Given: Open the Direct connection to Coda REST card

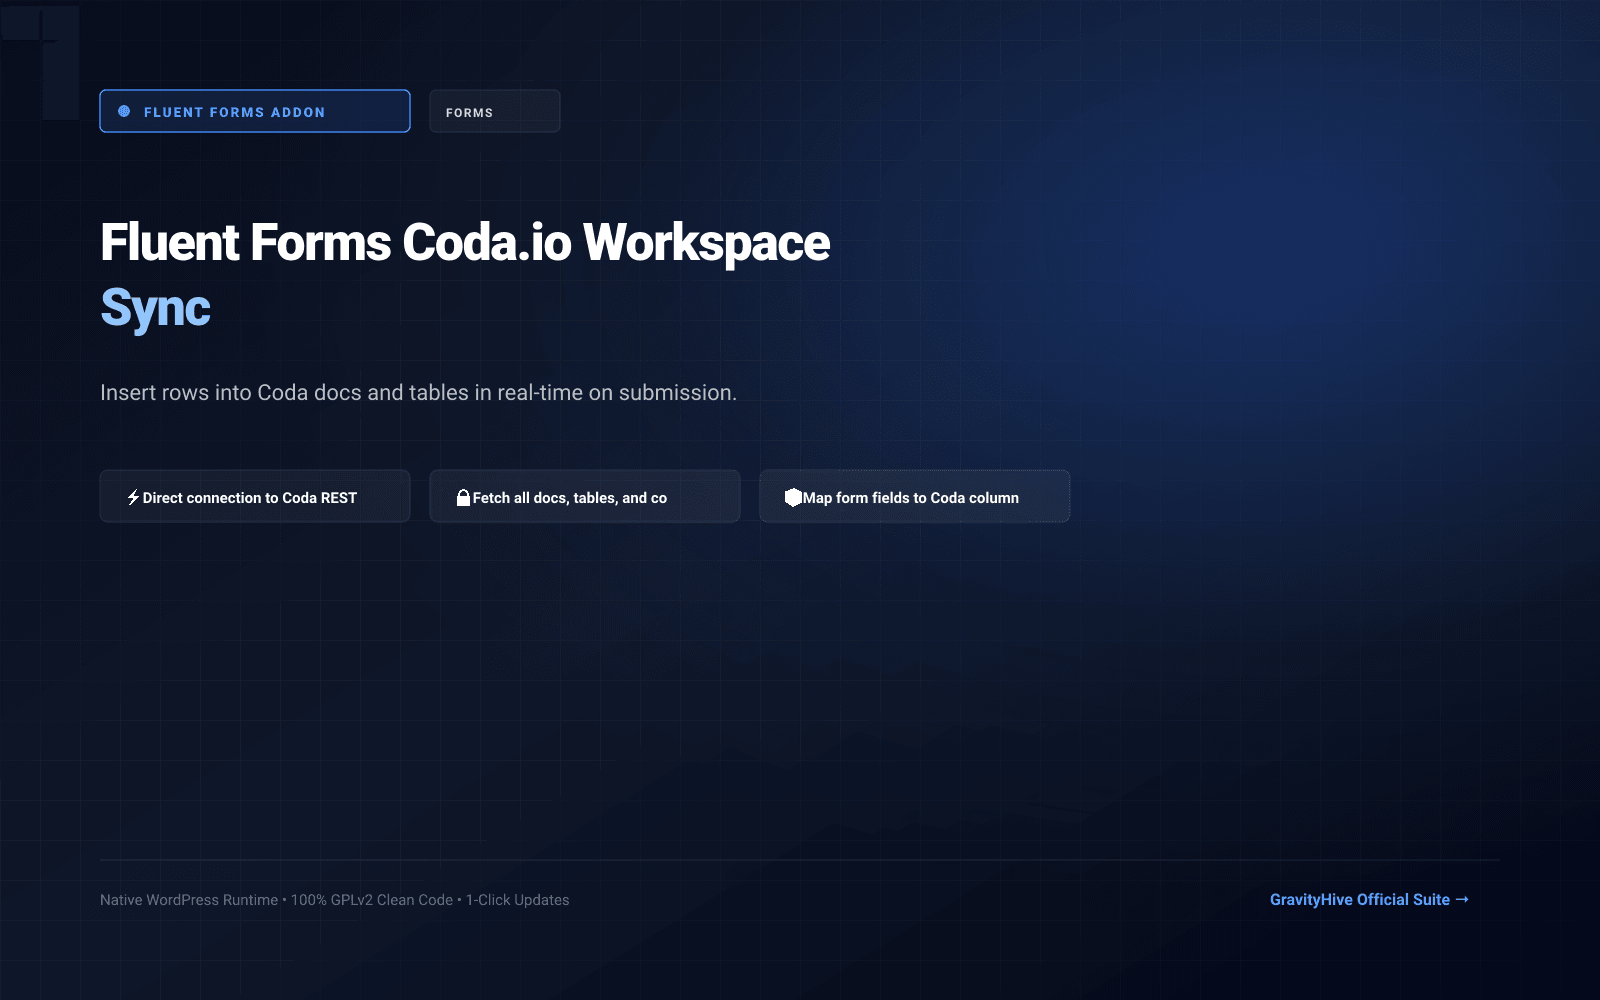Looking at the screenshot, I should tap(255, 496).
